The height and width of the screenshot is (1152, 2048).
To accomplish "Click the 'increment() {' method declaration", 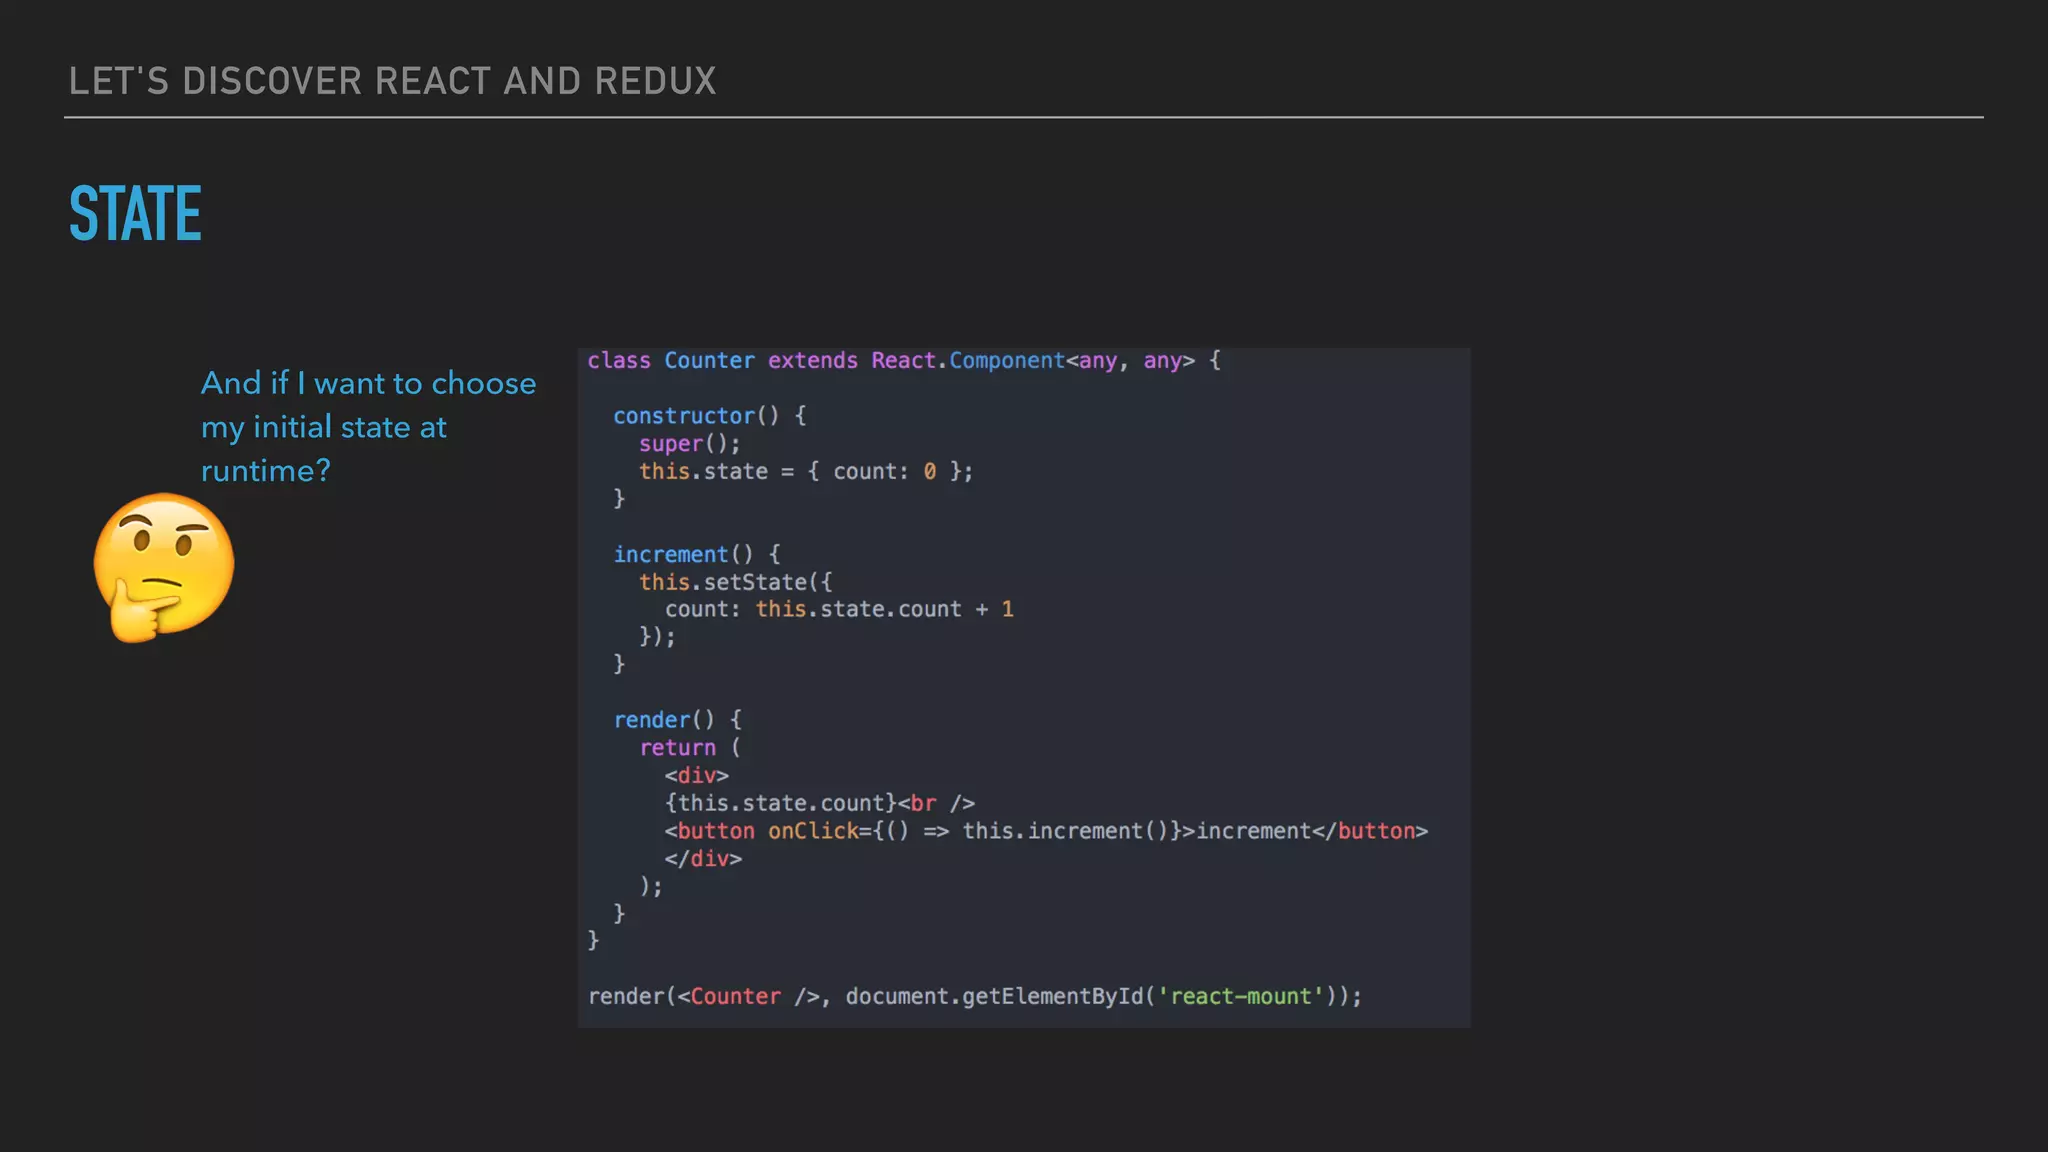I will [696, 554].
